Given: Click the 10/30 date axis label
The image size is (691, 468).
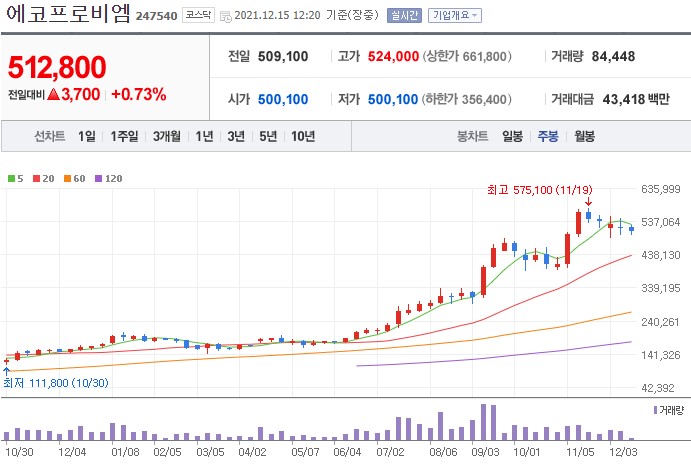Looking at the screenshot, I should point(19,452).
